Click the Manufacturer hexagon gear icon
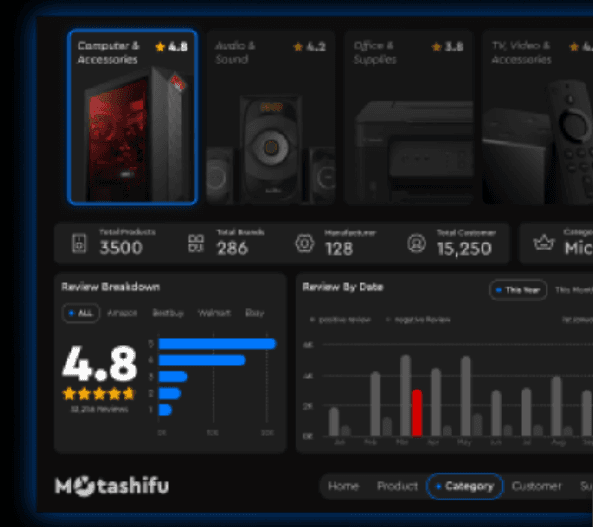Screen dimensions: 593x527 coord(304,243)
